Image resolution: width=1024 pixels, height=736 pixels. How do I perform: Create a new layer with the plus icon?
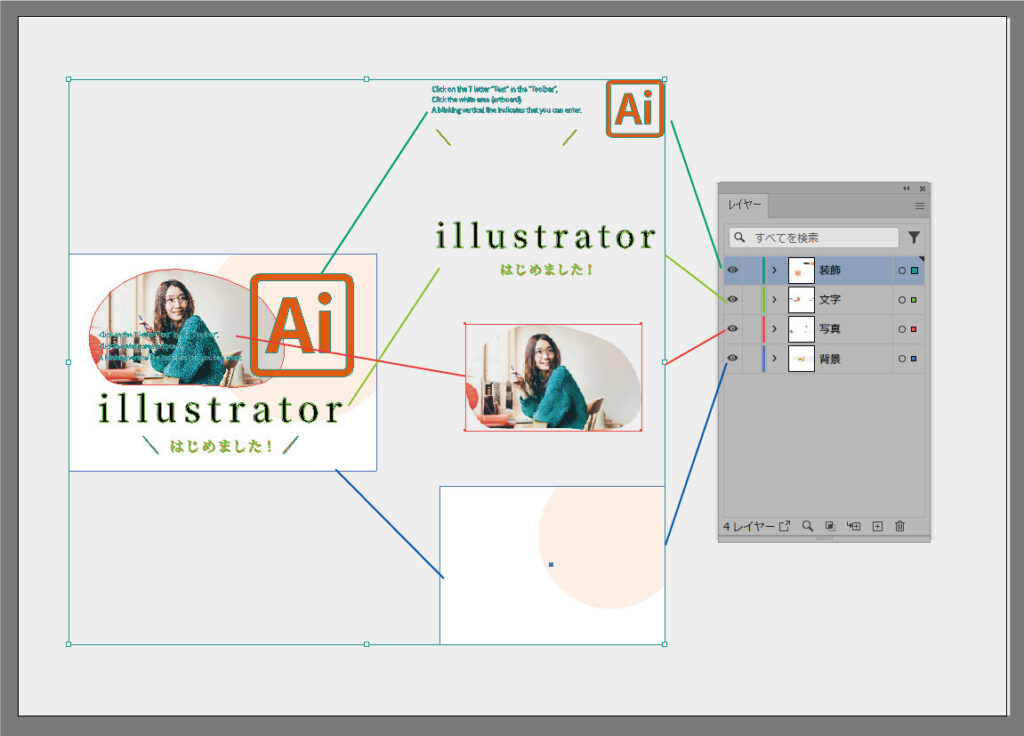[877, 526]
